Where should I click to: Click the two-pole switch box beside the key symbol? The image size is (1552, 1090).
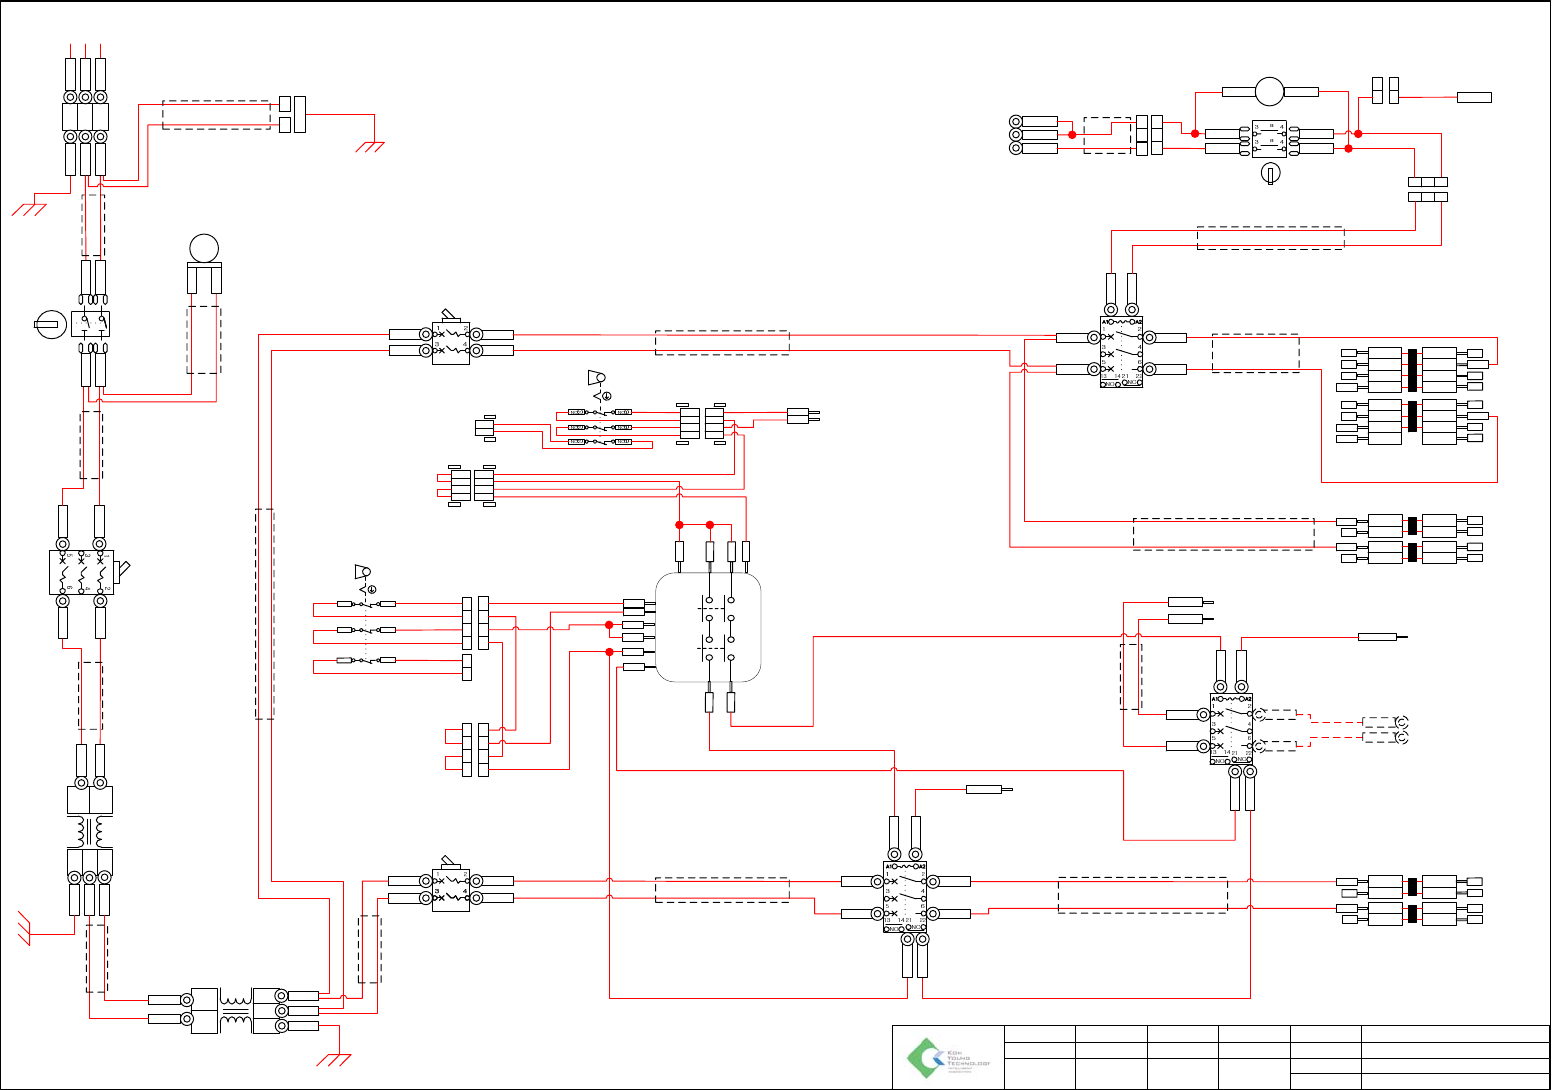click(x=90, y=323)
